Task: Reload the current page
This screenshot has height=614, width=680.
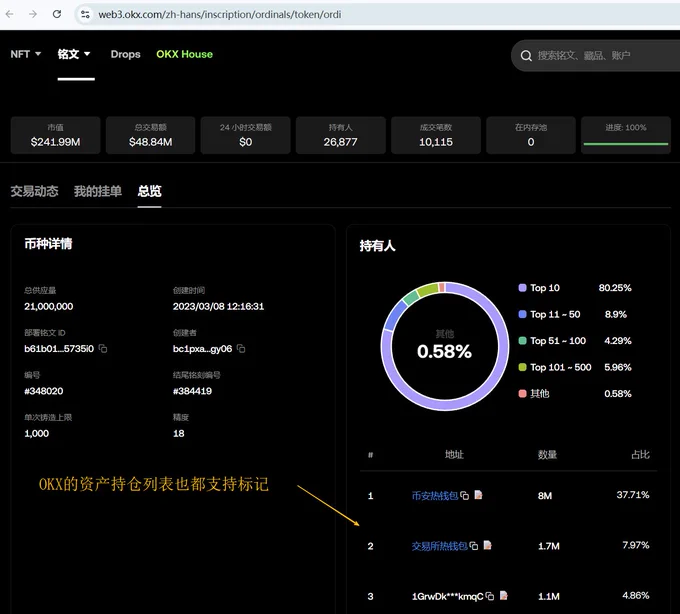Action: tap(57, 14)
